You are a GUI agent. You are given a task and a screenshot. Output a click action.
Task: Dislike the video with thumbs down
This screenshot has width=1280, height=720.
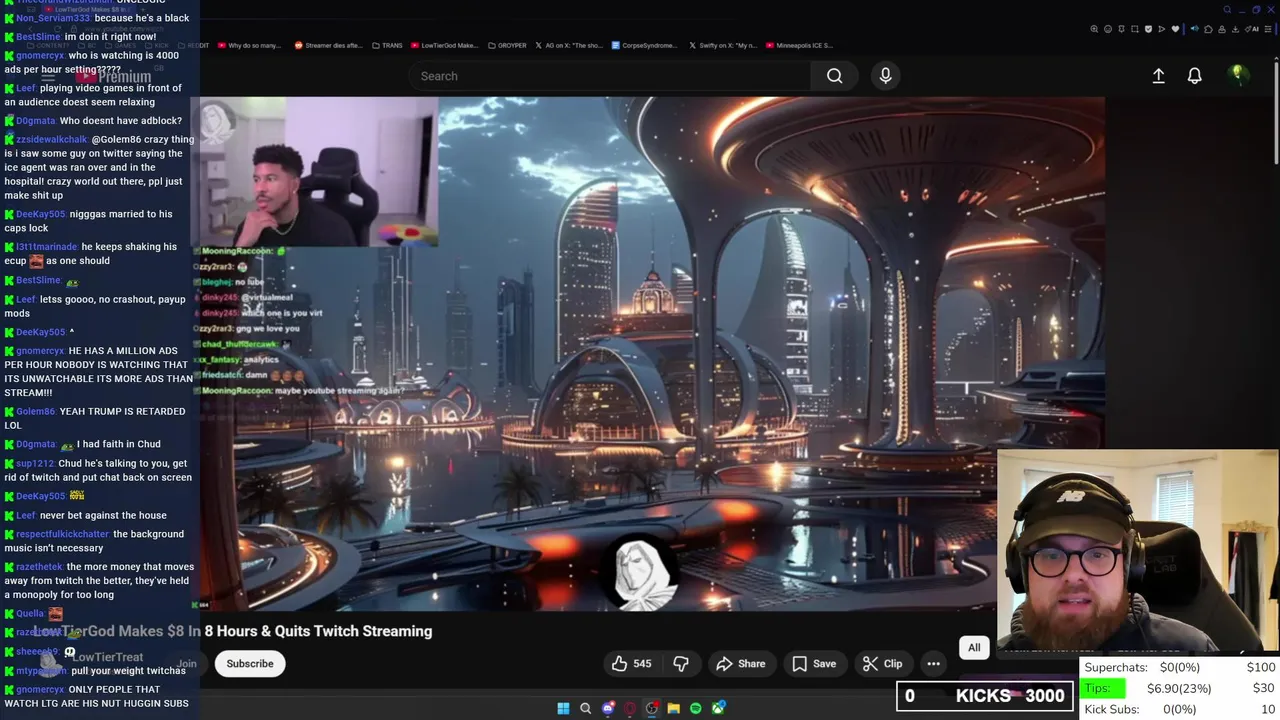tap(681, 663)
